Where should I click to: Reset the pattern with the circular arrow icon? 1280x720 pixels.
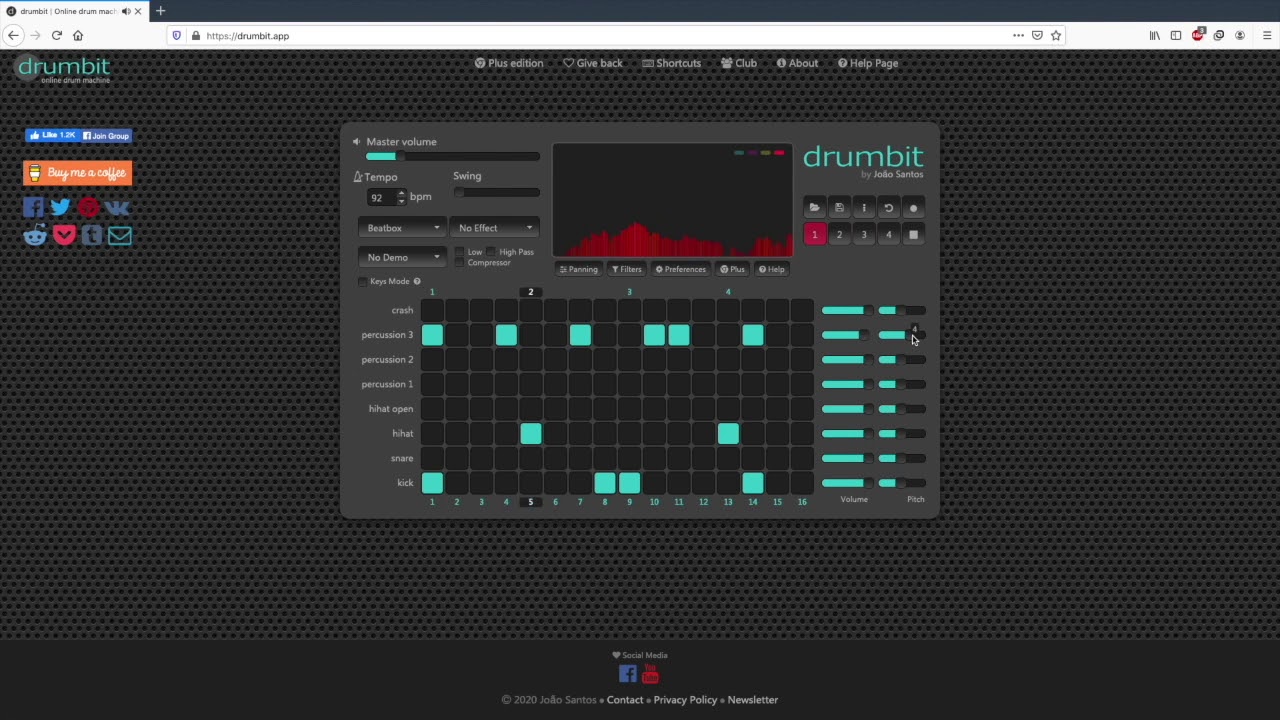pos(888,208)
